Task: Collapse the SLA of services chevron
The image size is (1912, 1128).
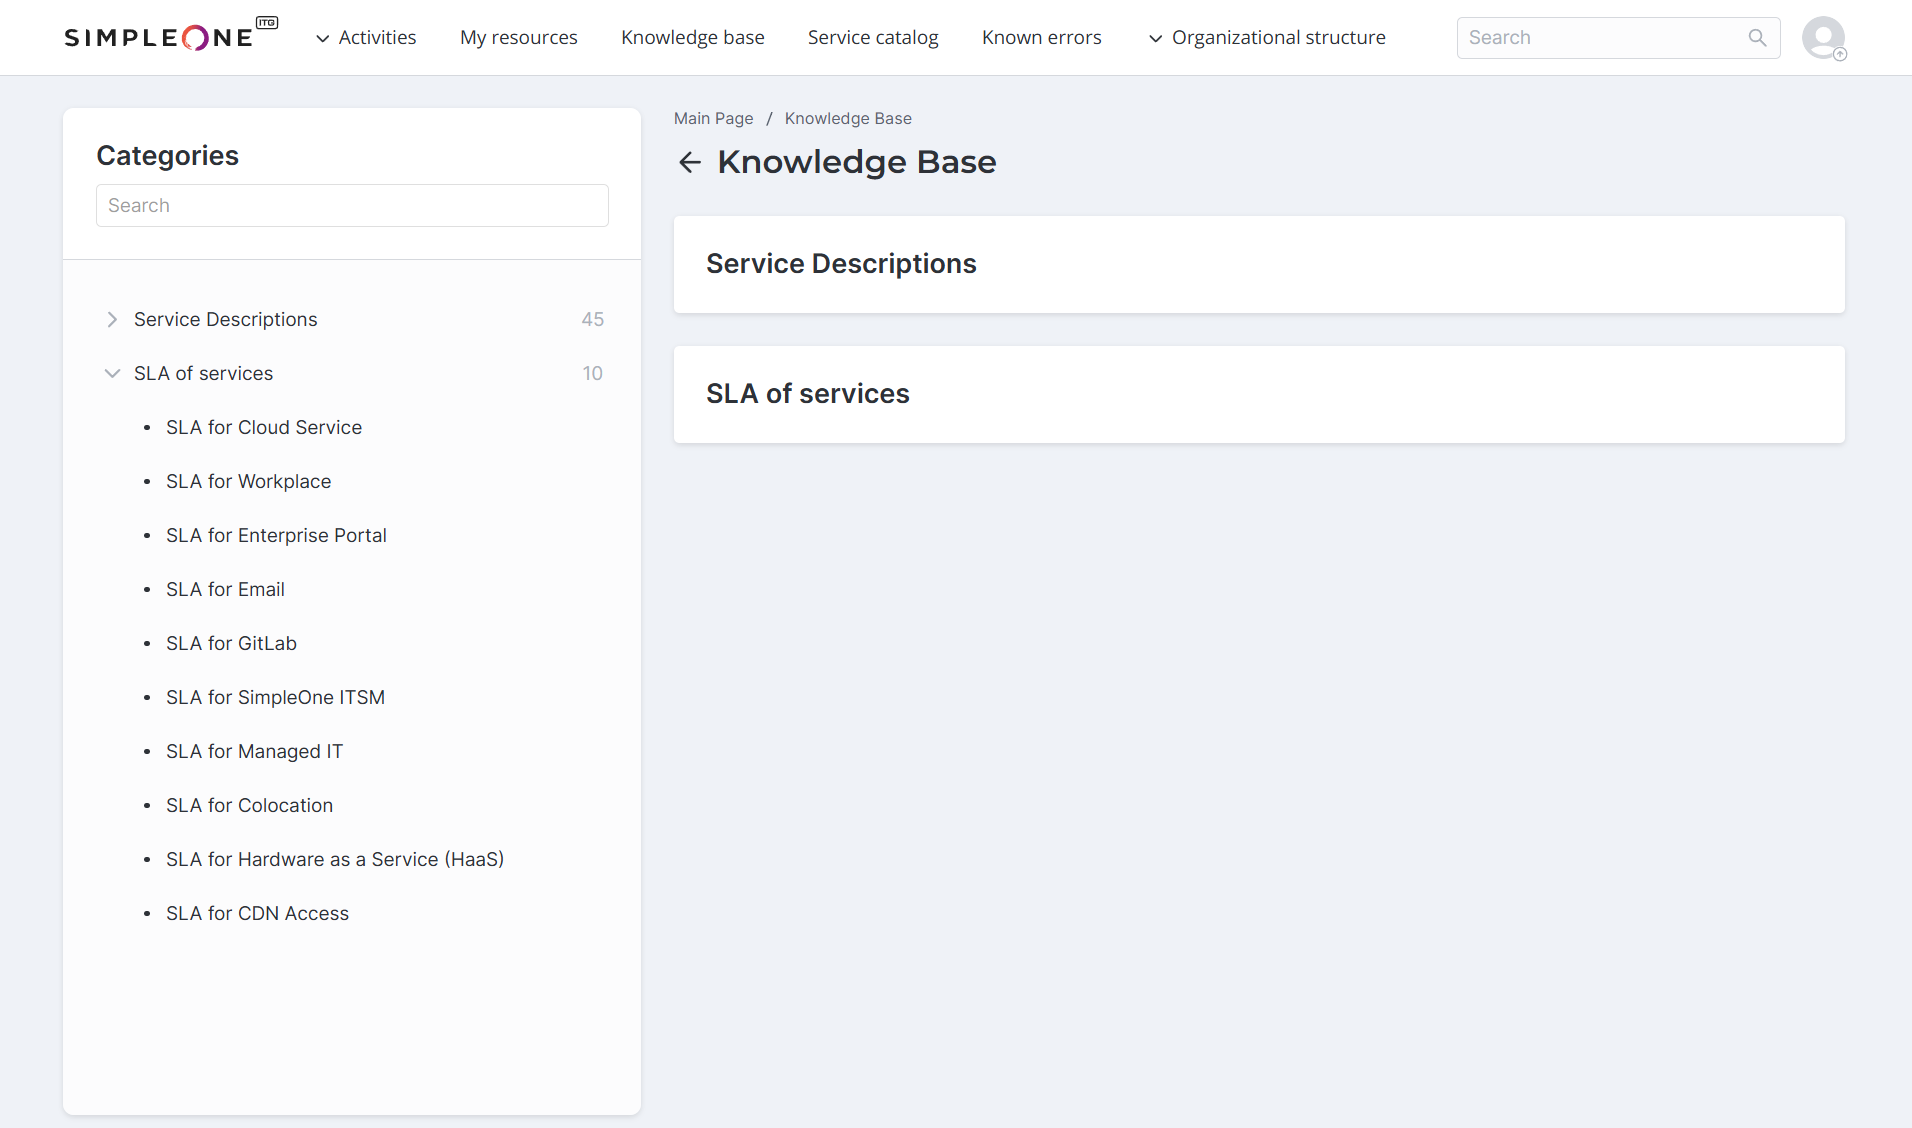Action: [112, 373]
